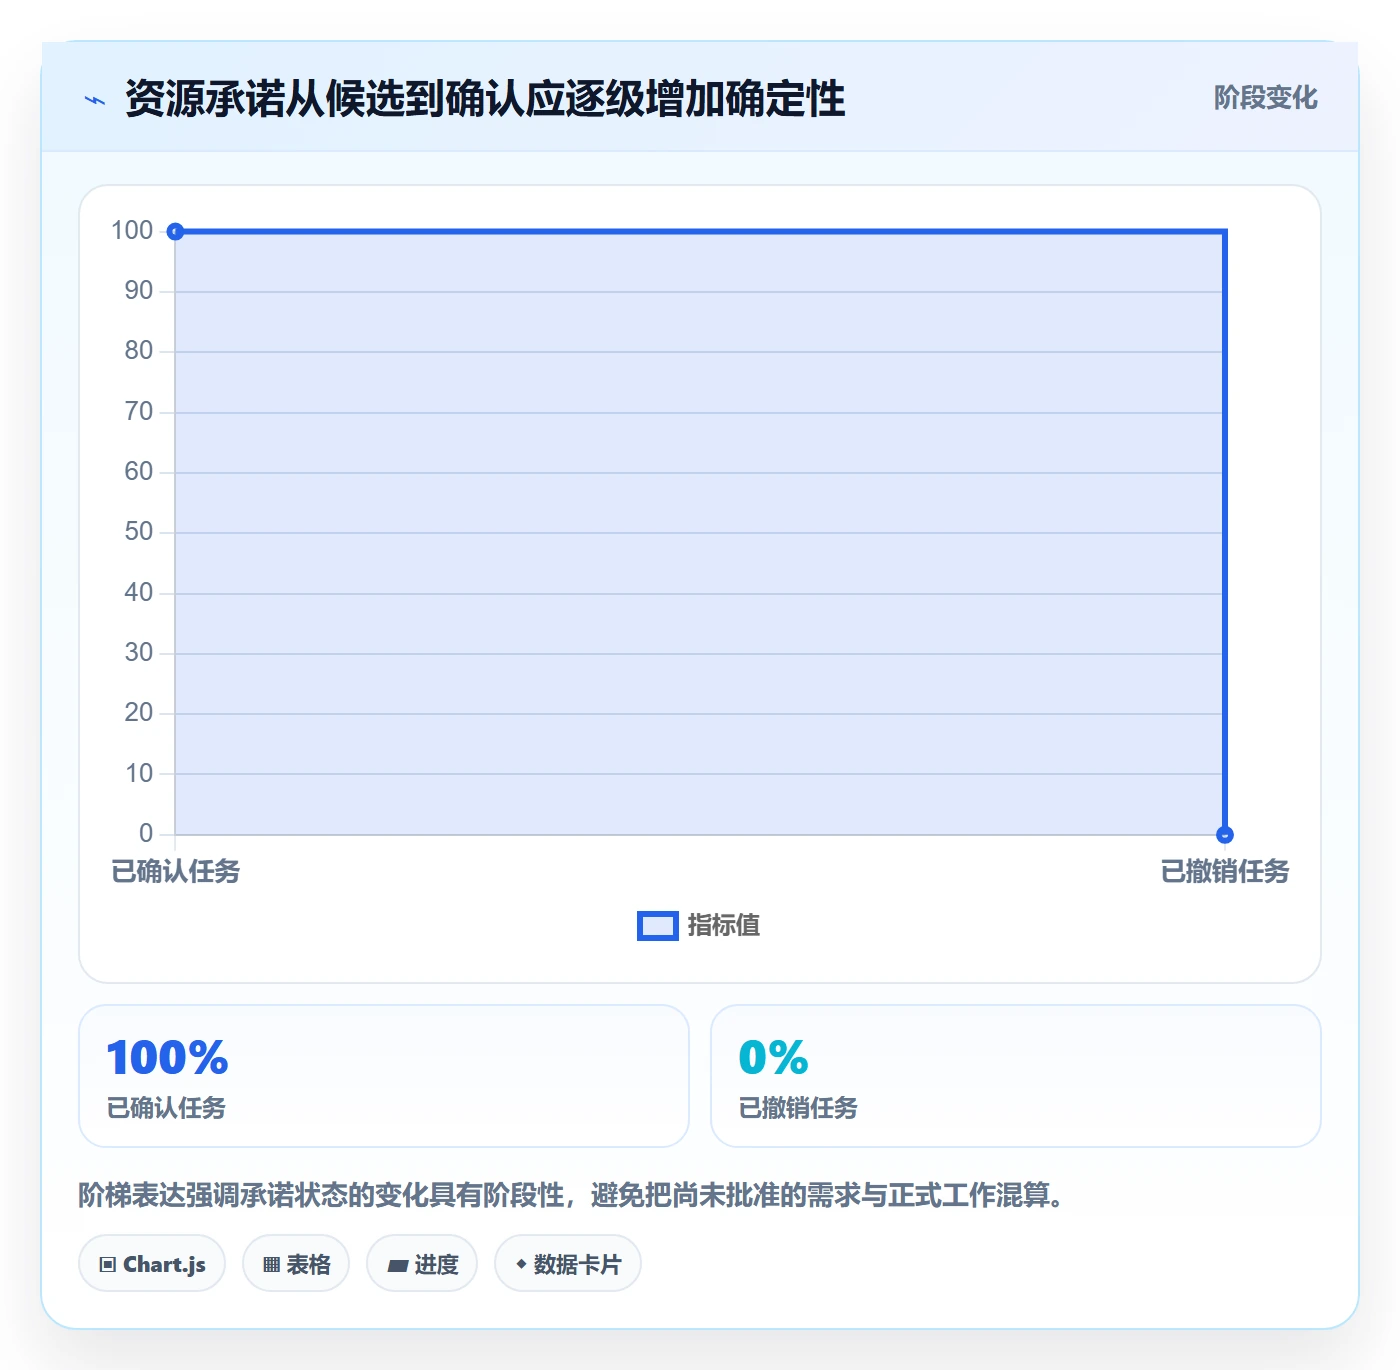1400x1370 pixels.
Task: Select the data point at 已确认任务 on chart
Action: click(x=175, y=232)
